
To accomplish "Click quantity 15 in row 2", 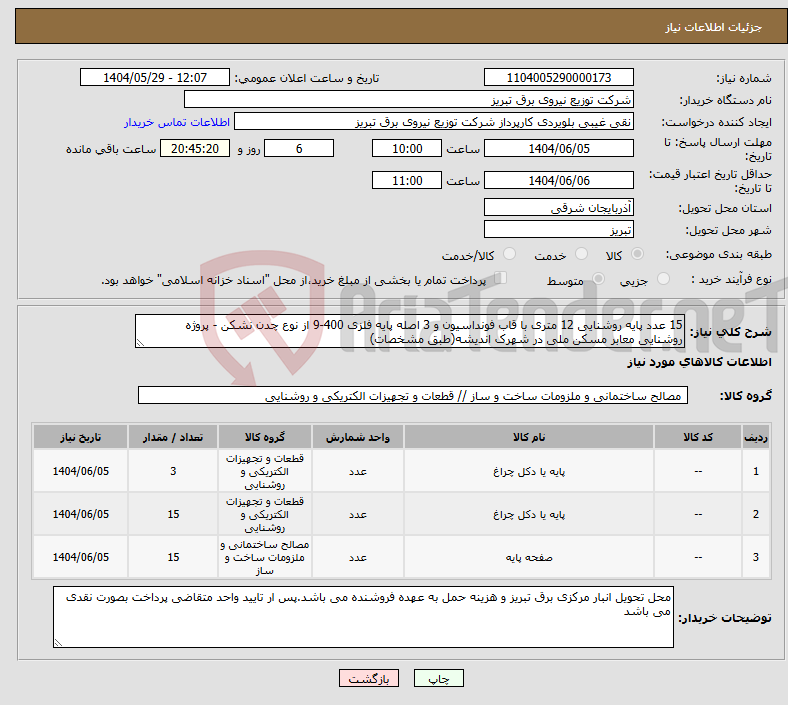I will click(x=173, y=515).
